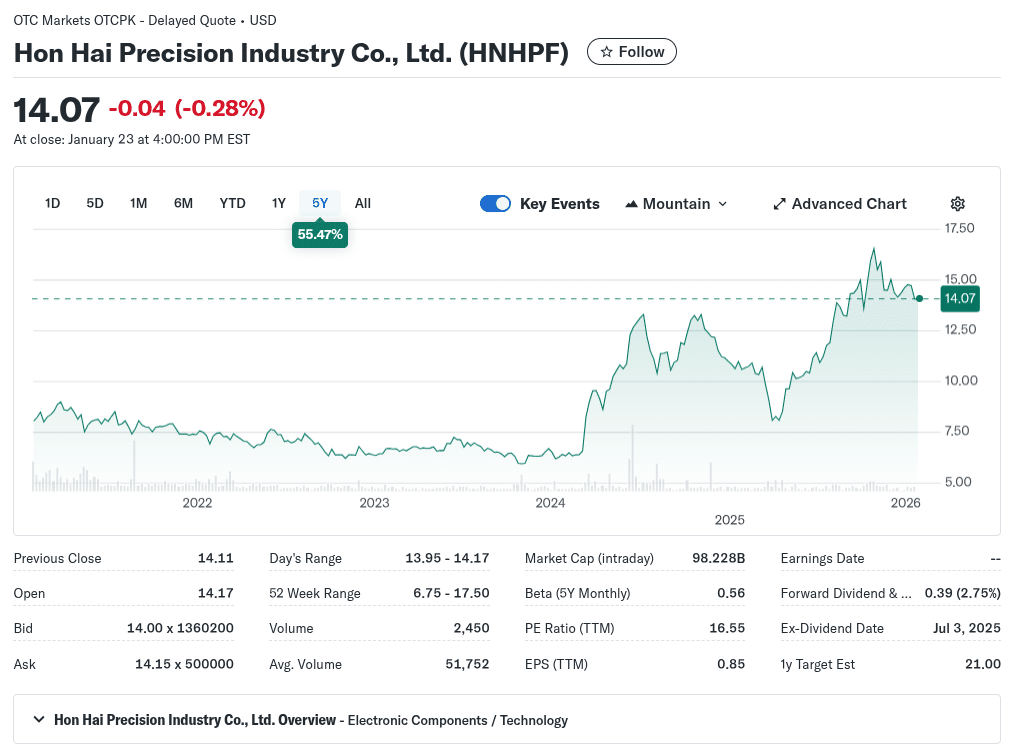Click the chart settings gear icon
This screenshot has width=1028, height=746.
(x=957, y=204)
